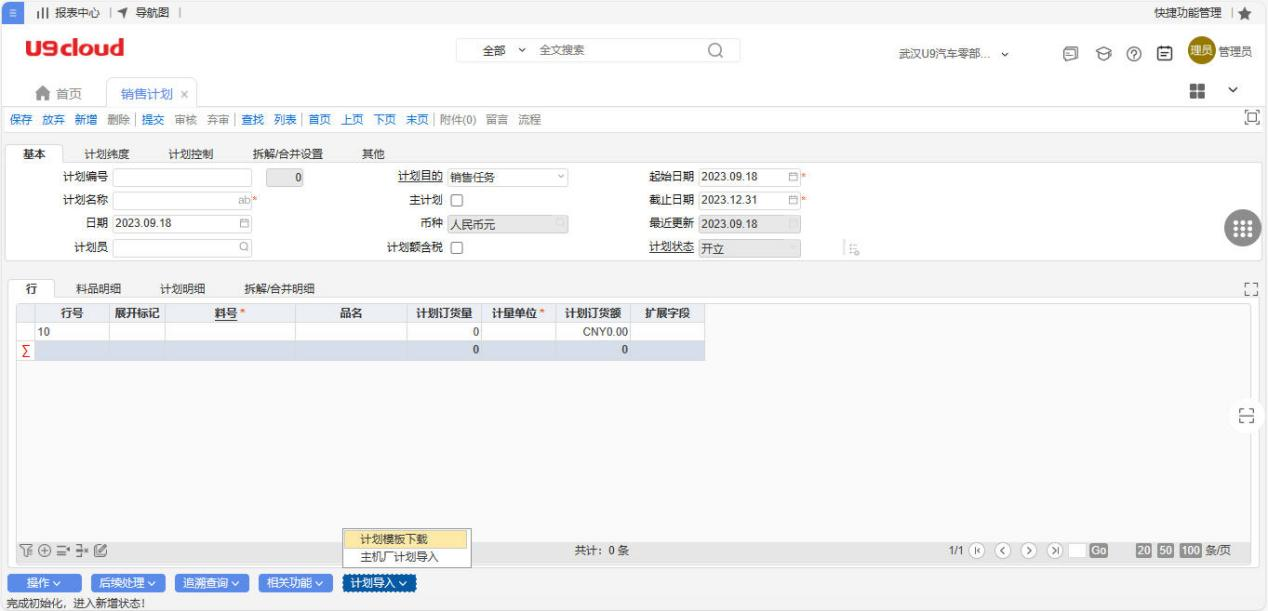Click the add row plus icon
Viewport: 1268px width, 611px height.
pos(44,551)
